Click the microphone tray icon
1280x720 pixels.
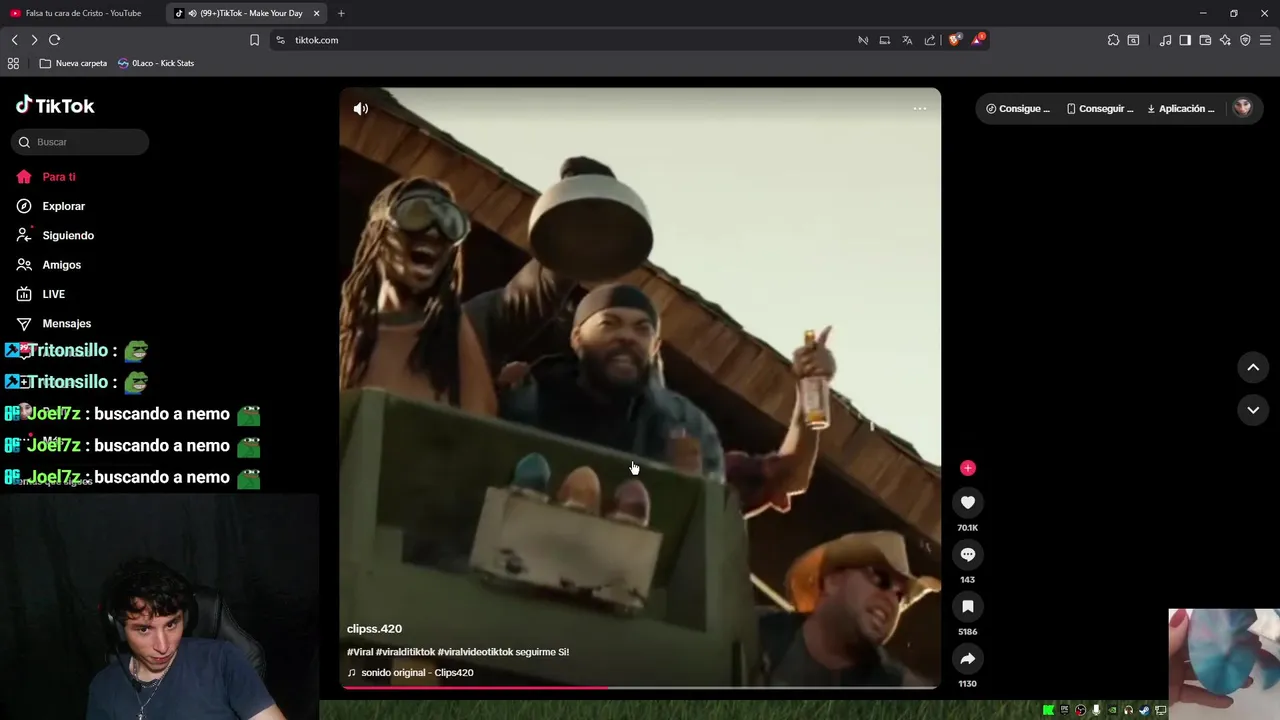point(1096,710)
